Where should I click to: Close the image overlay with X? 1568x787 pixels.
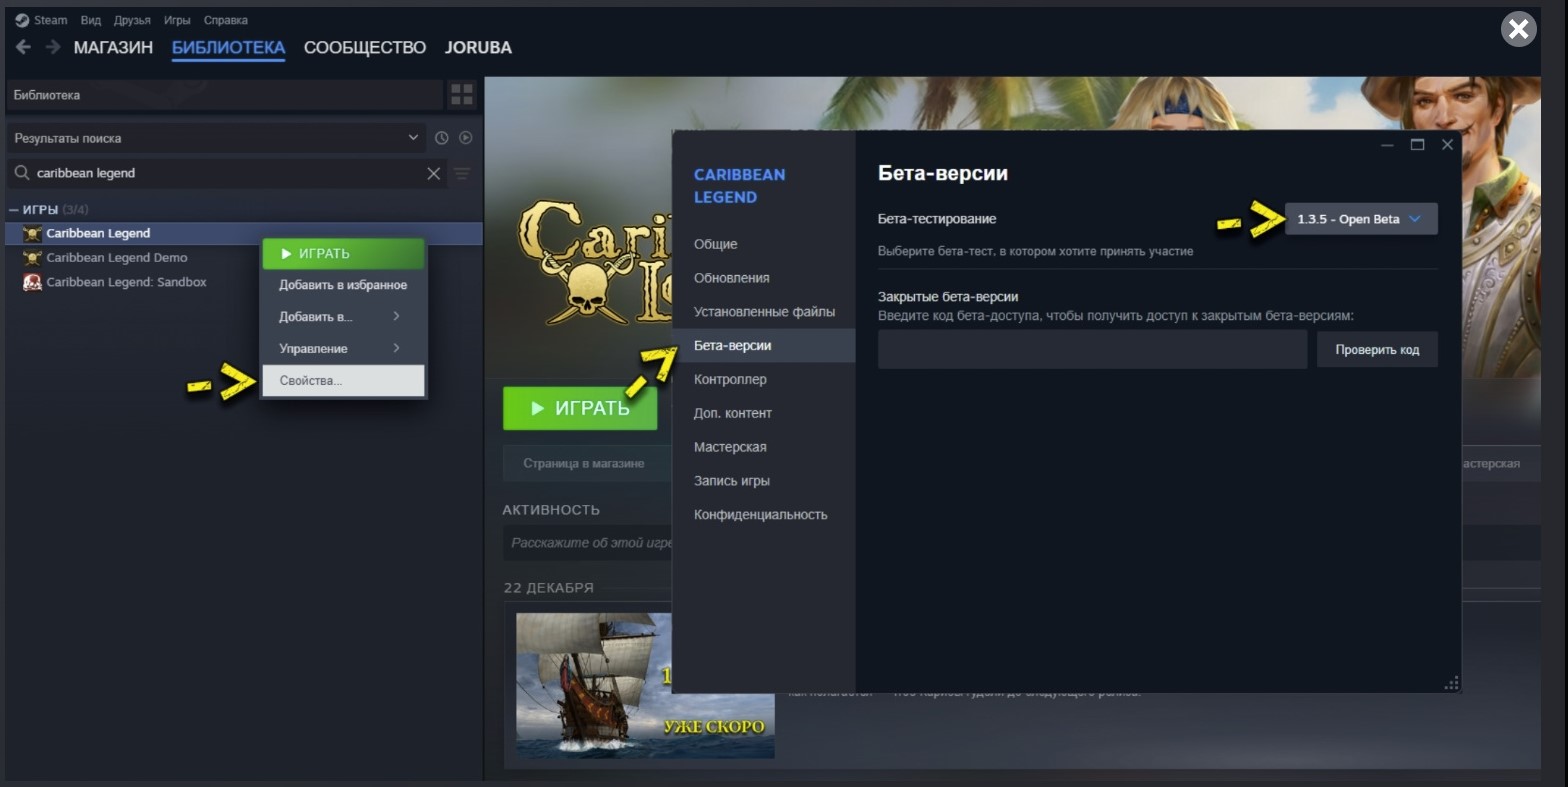tap(1518, 29)
